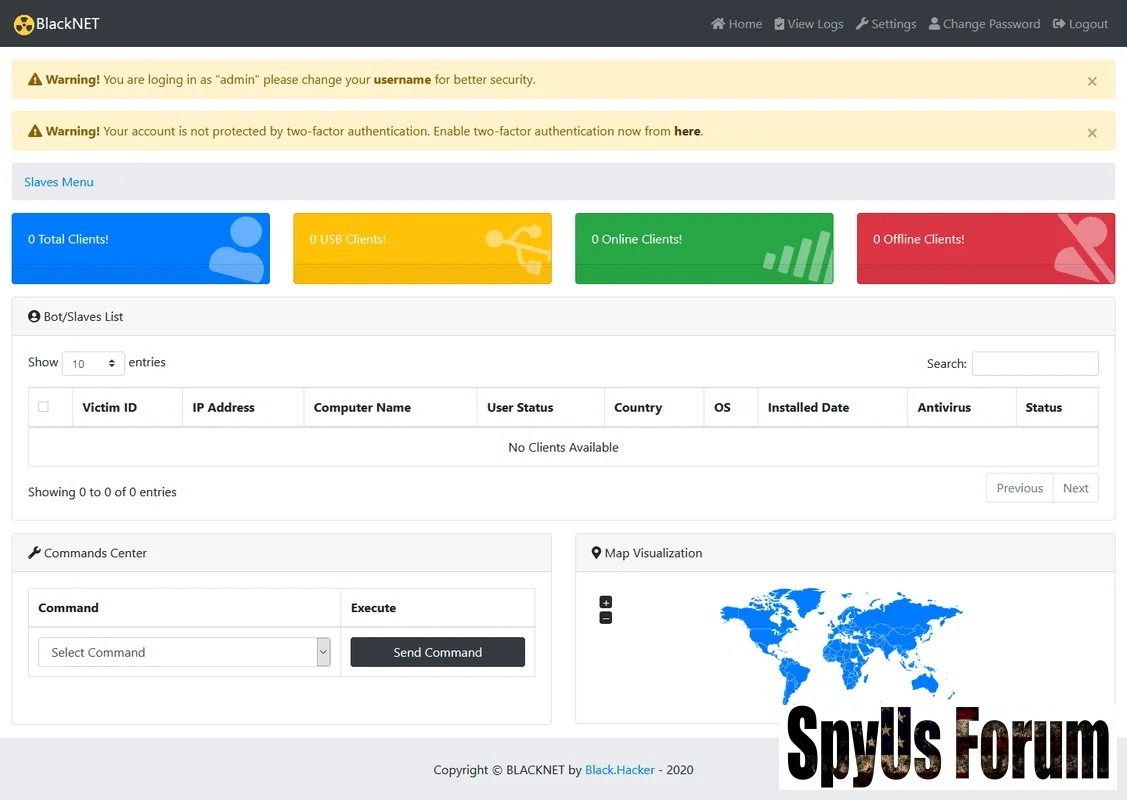The height and width of the screenshot is (800, 1127).
Task: Expand the Select Command dropdown
Action: pos(184,652)
